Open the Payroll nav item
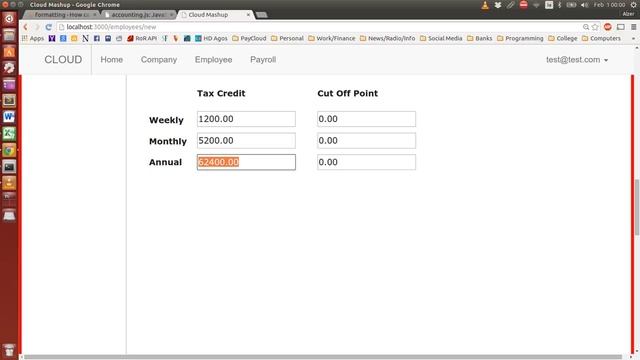 [x=263, y=60]
